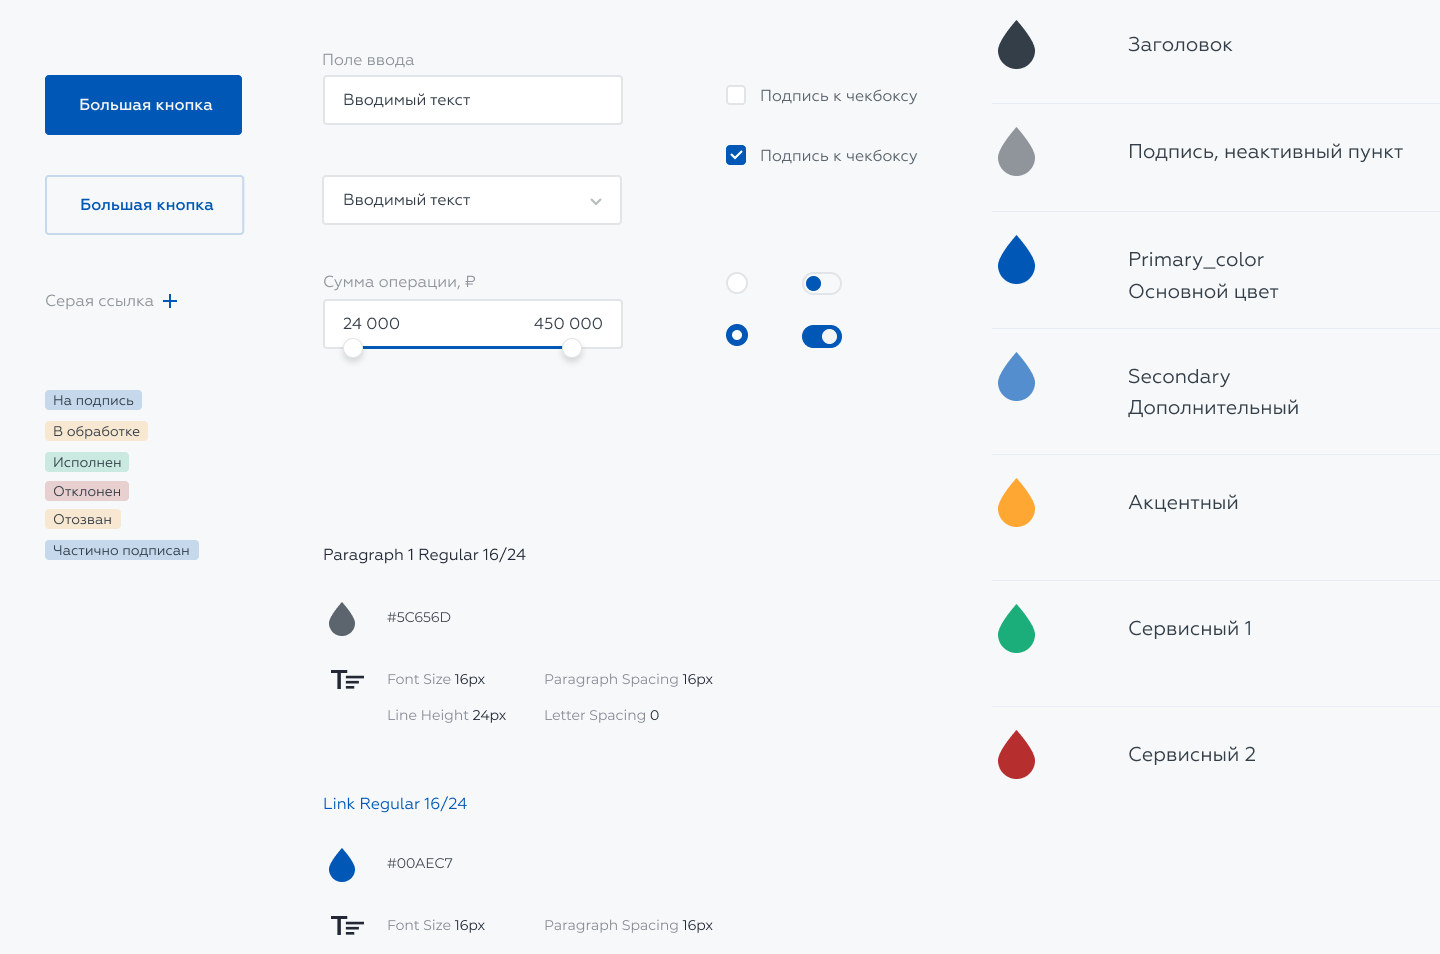The width and height of the screenshot is (1440, 954).
Task: Click the outlined 'Большая кнопка' button
Action: click(144, 205)
